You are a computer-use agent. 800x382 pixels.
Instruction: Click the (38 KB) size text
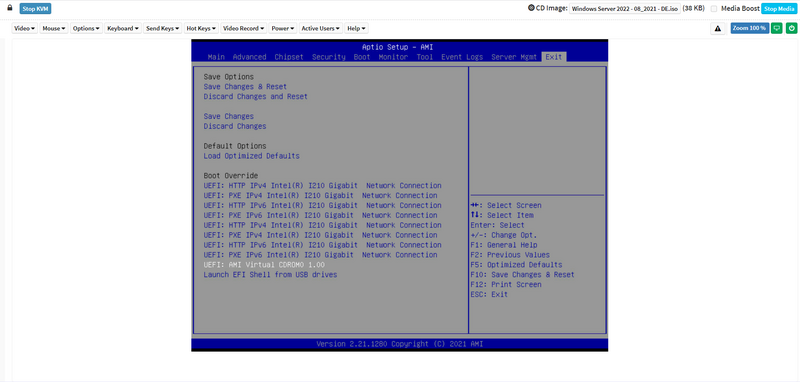694,9
